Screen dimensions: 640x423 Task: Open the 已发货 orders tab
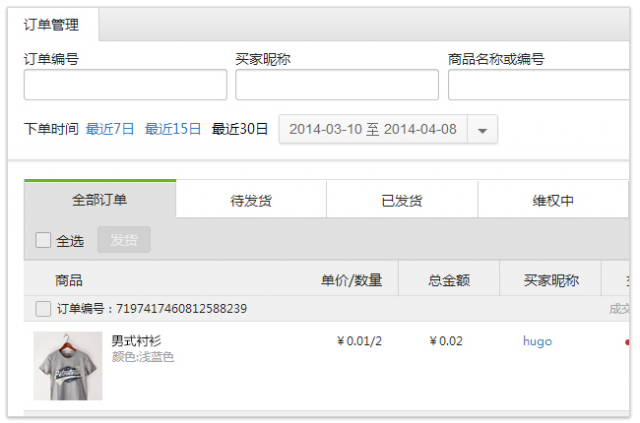point(402,201)
